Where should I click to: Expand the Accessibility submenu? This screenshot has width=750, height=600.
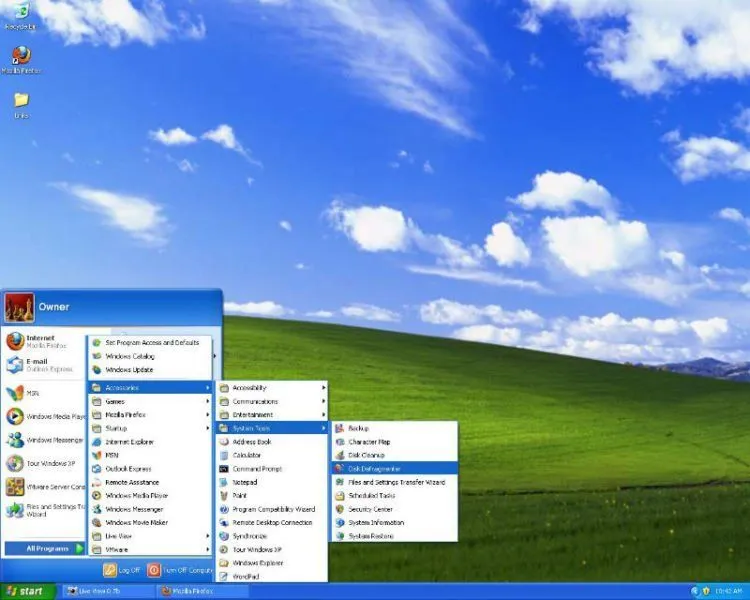(x=271, y=388)
